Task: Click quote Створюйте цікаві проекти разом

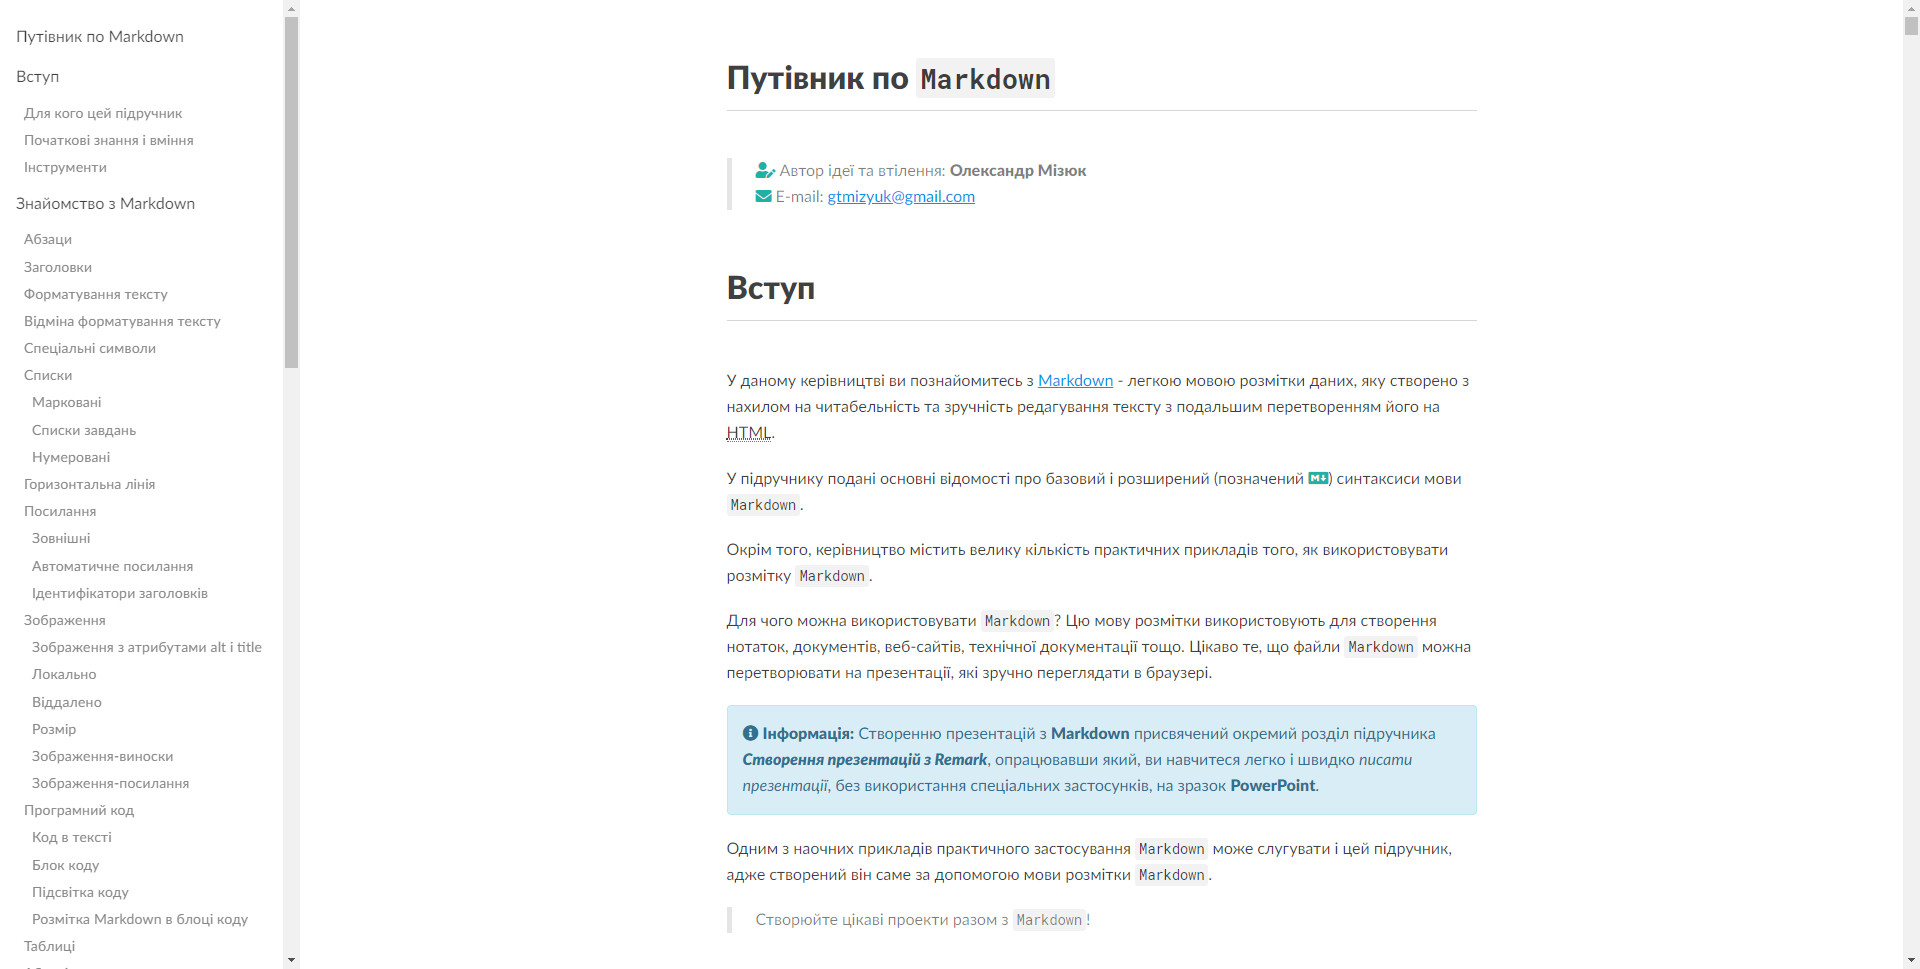Action: click(x=922, y=919)
